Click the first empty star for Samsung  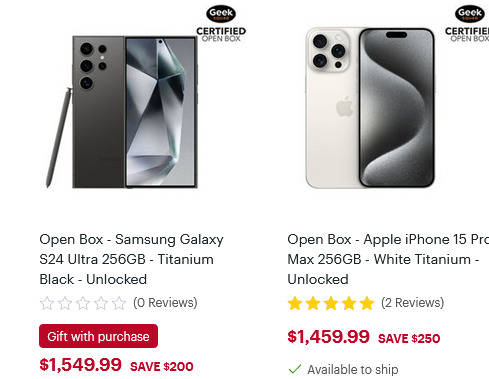(47, 303)
